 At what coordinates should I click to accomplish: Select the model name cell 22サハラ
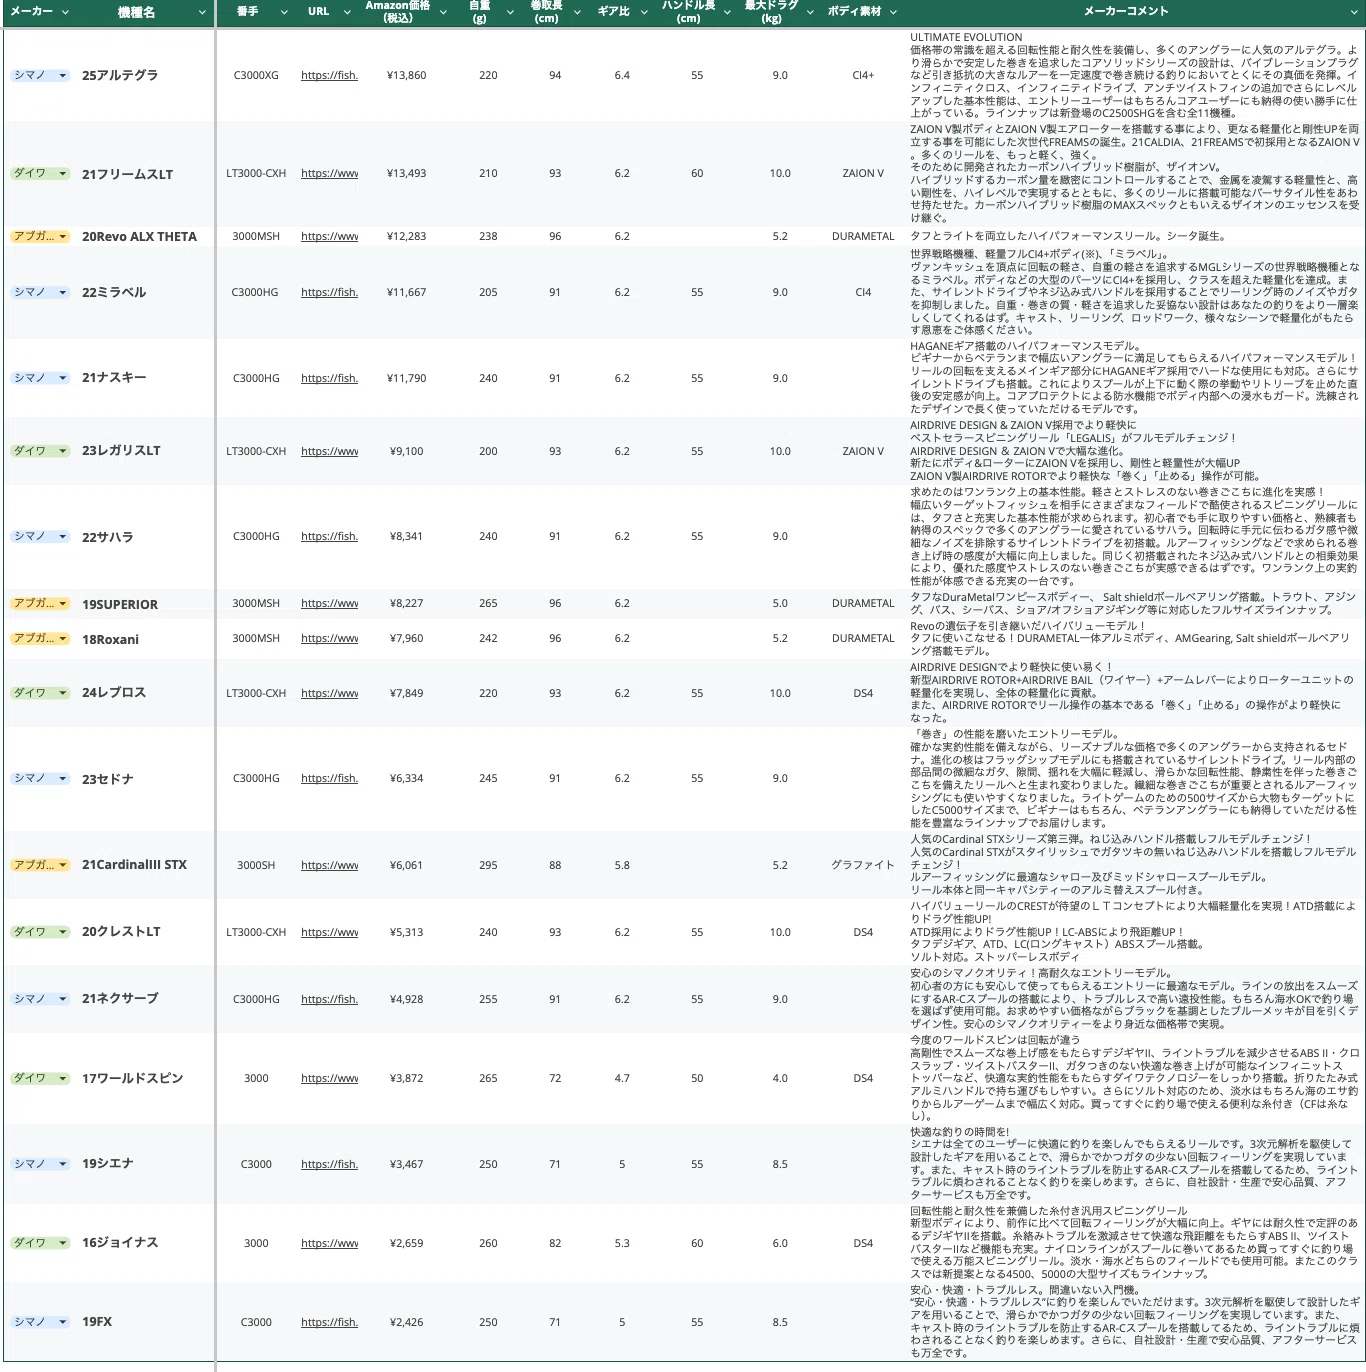107,537
